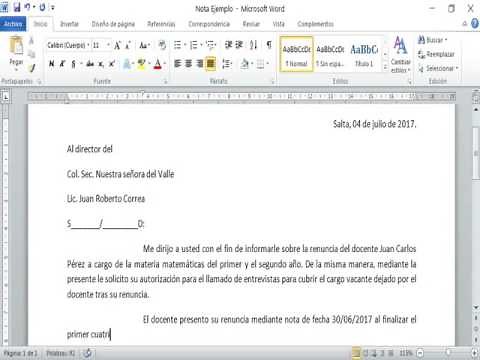This screenshot has width=480, height=360.
Task: Open the Buscar dropdown arrow
Action: (x=446, y=40)
